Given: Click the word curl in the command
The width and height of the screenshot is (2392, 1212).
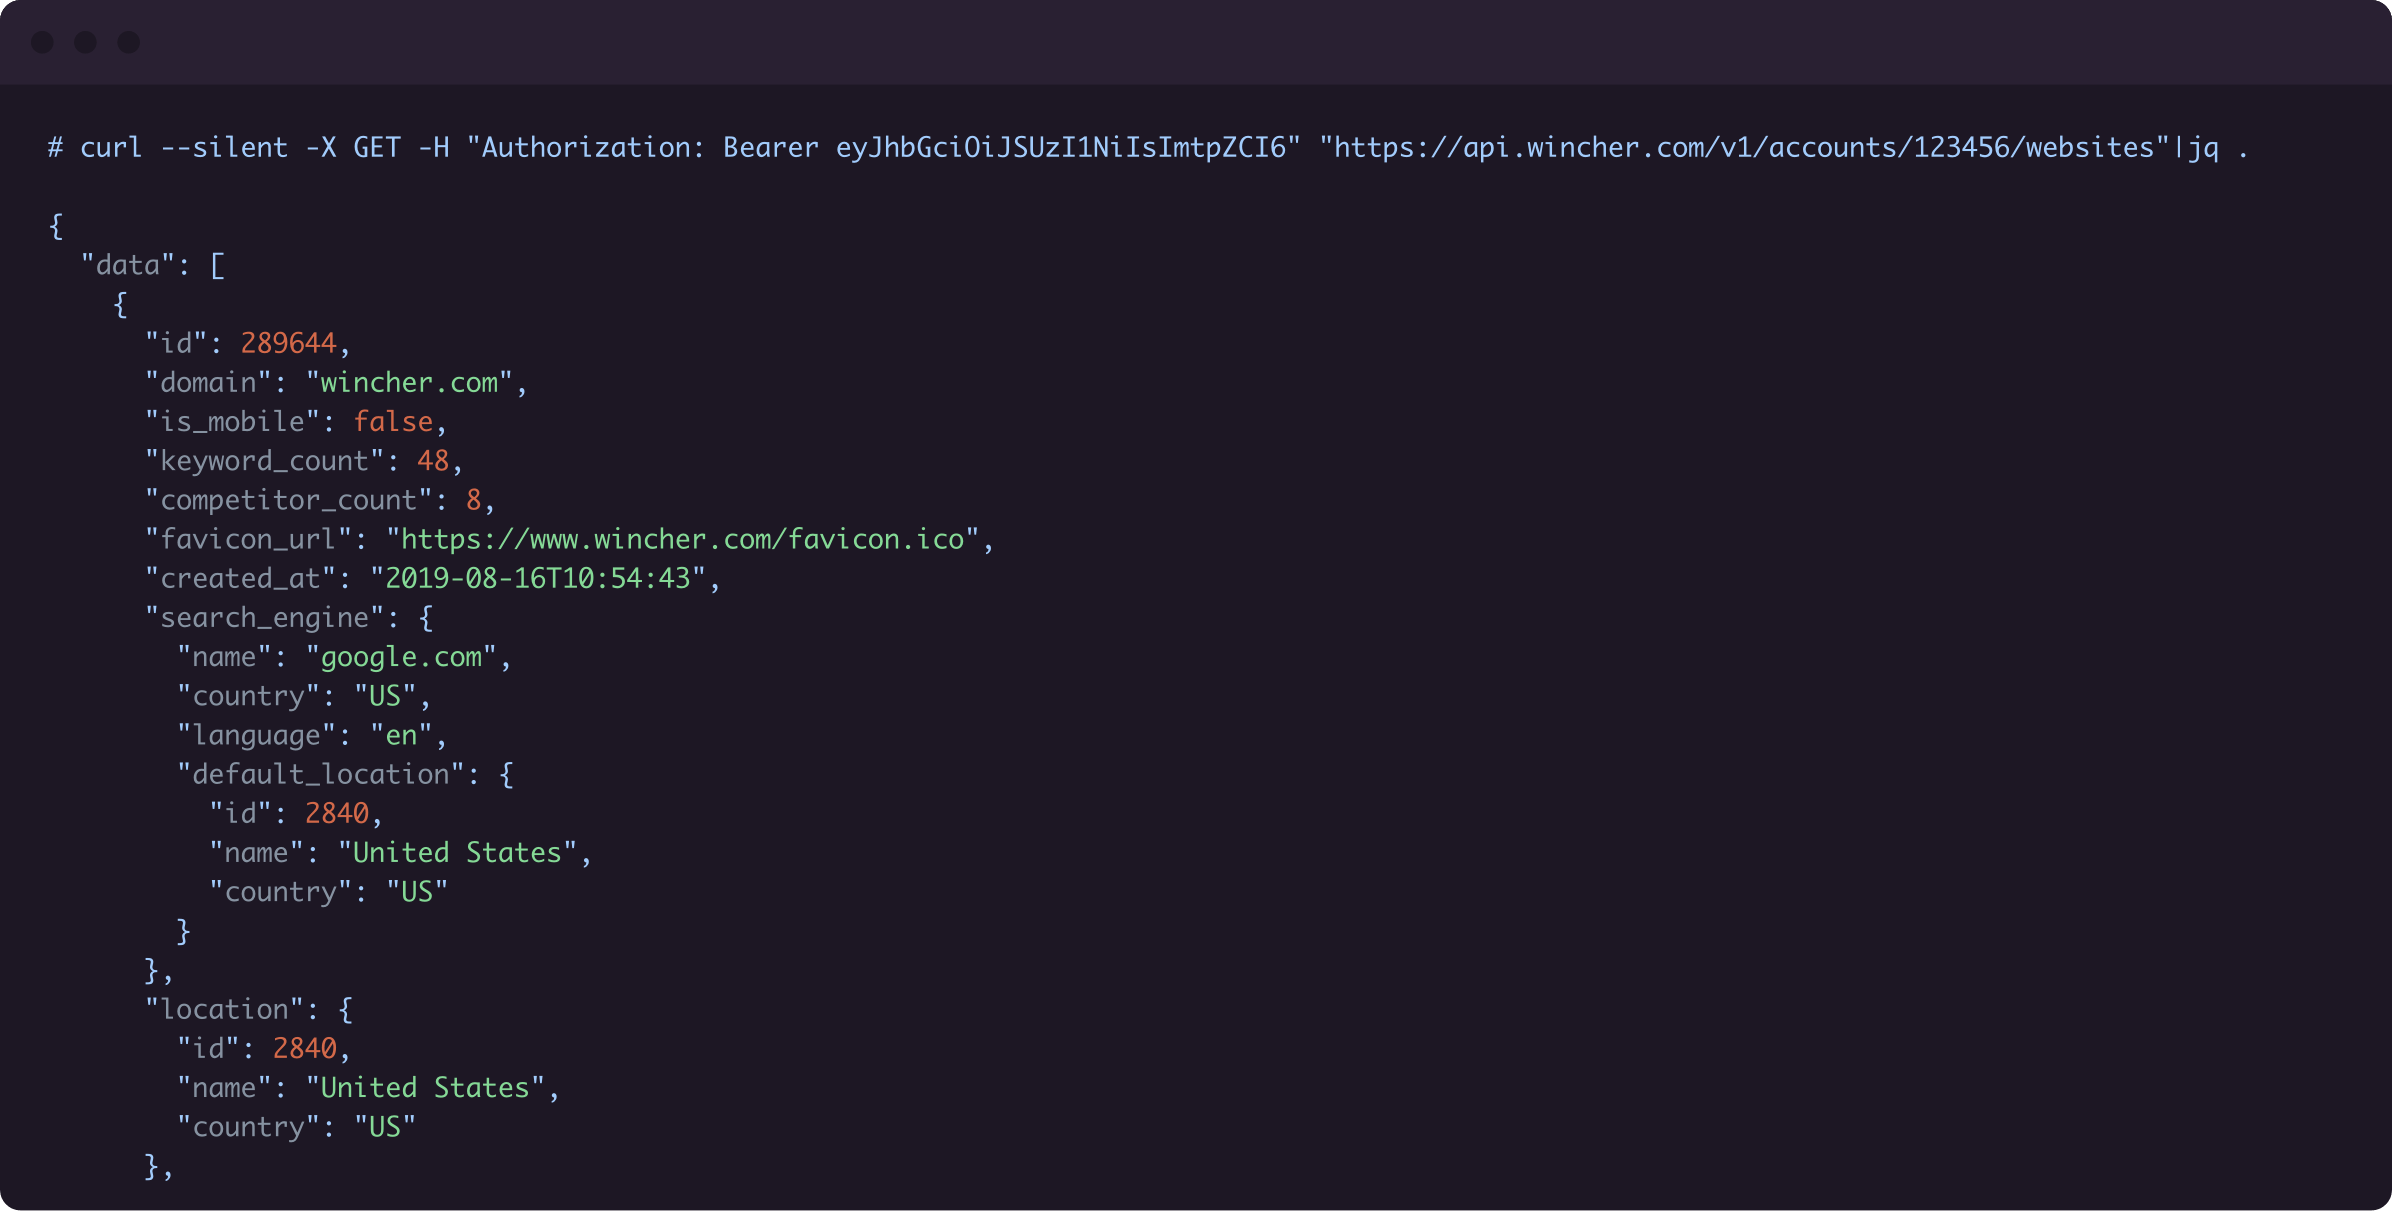Looking at the screenshot, I should 110,148.
